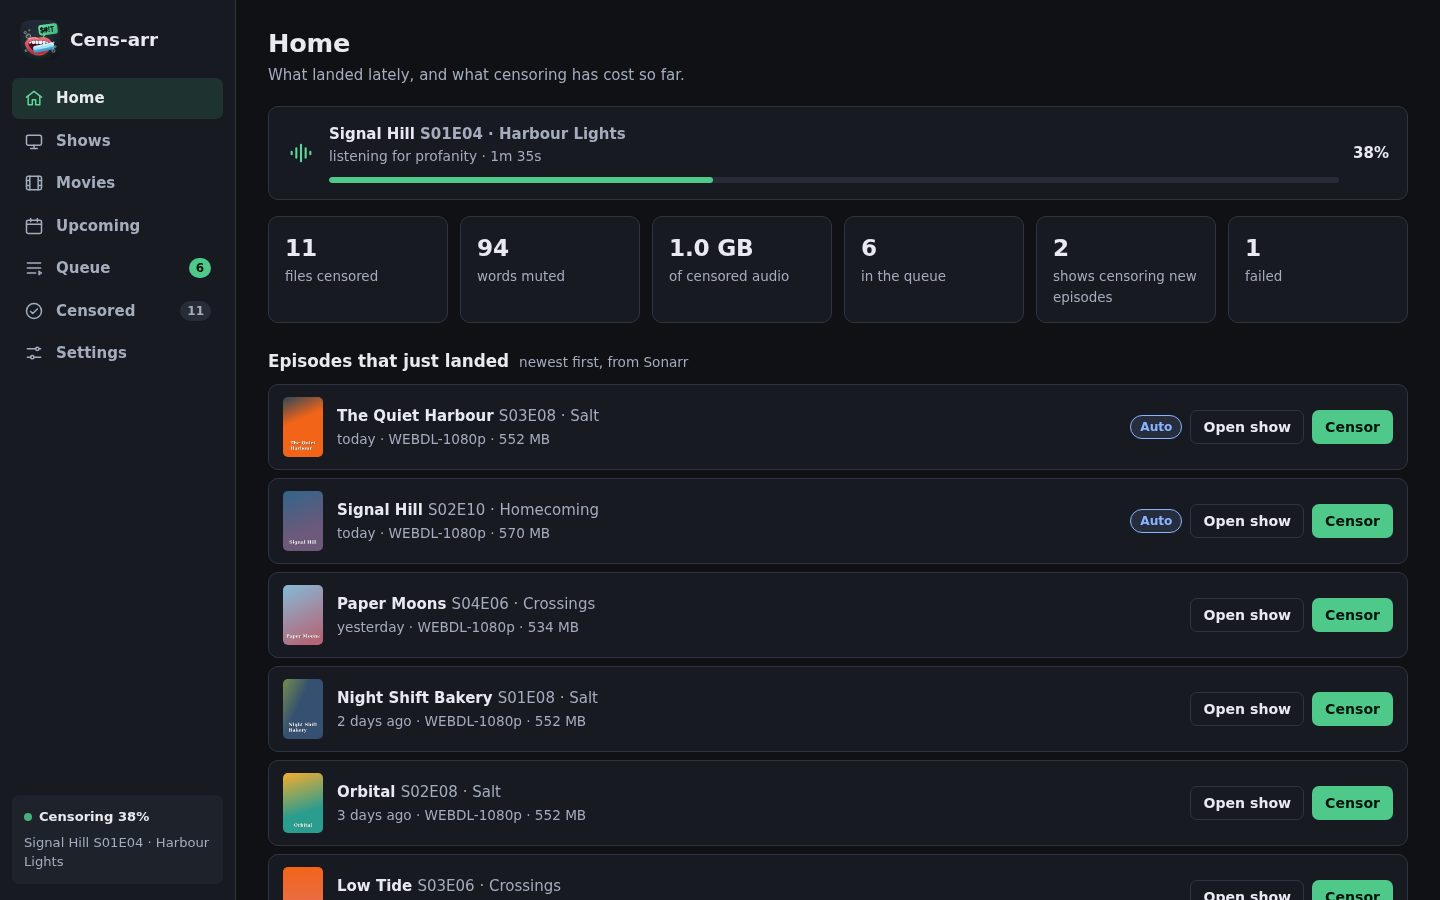Open show for Signal Hill S02E10 Homecoming

[x=1247, y=521]
